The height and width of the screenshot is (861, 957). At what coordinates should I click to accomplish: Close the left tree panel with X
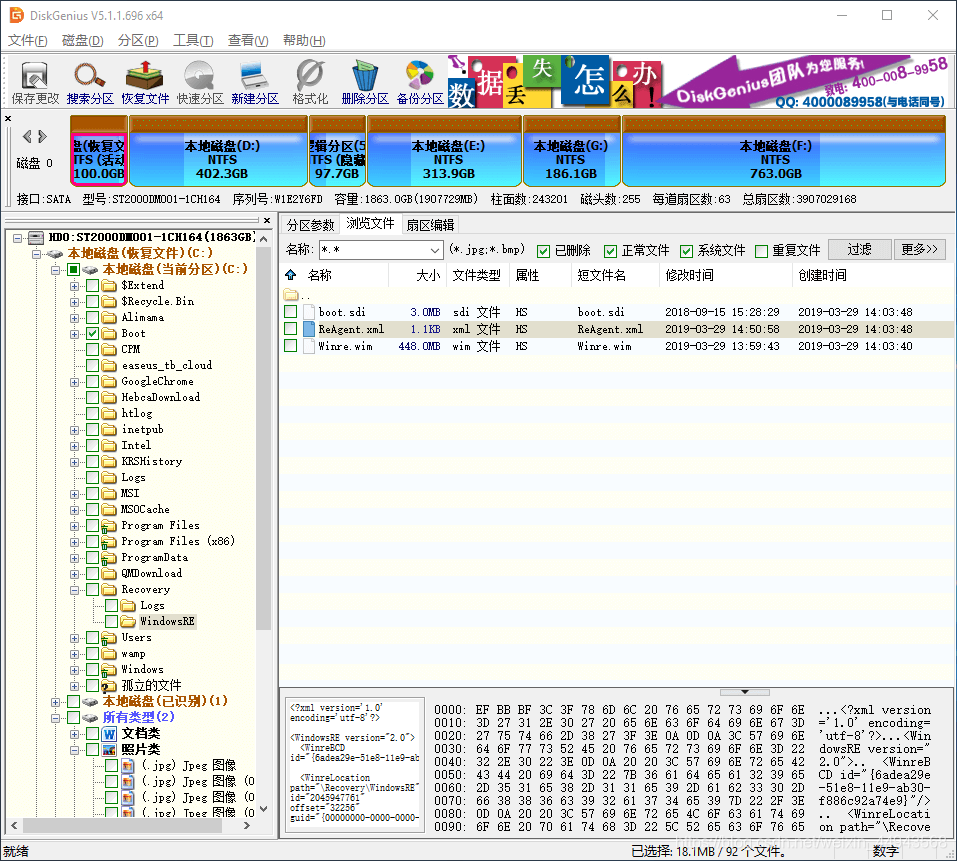coord(267,220)
